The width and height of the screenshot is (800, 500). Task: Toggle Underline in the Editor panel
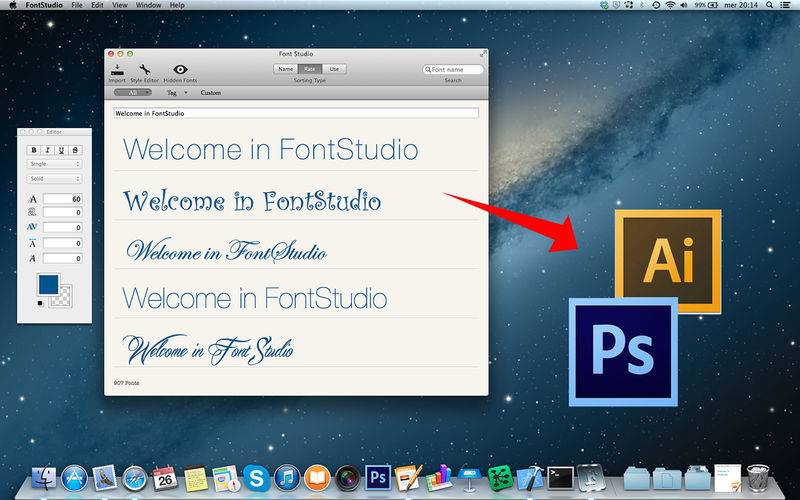(61, 150)
